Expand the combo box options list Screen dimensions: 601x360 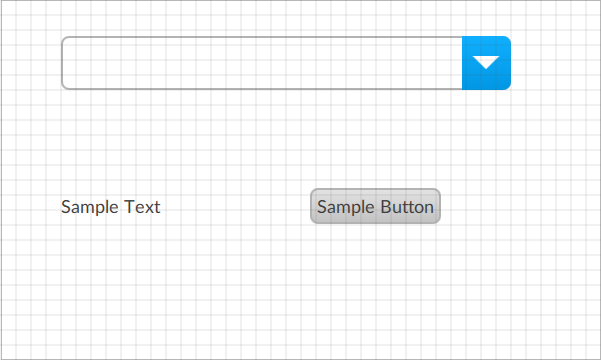pyautogui.click(x=486, y=63)
